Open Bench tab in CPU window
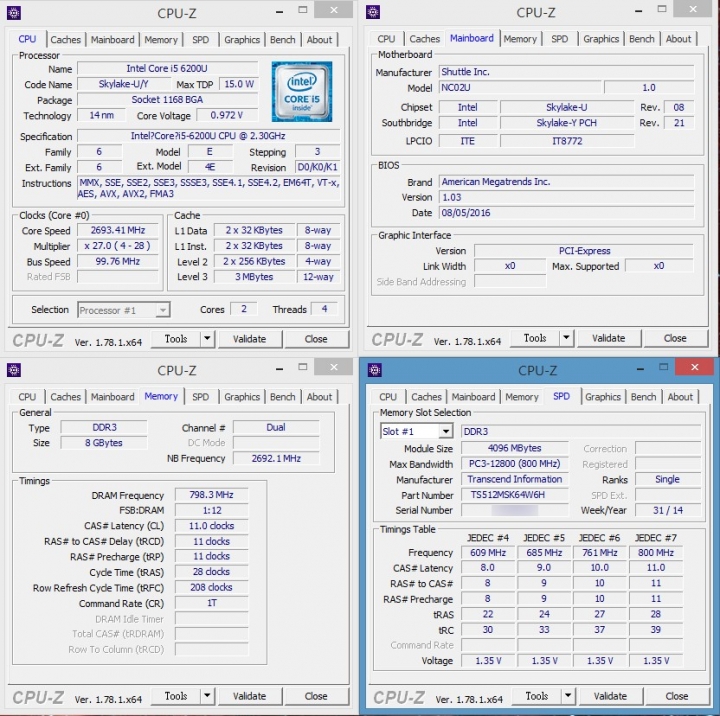Screen dimensions: 720x716 (282, 40)
